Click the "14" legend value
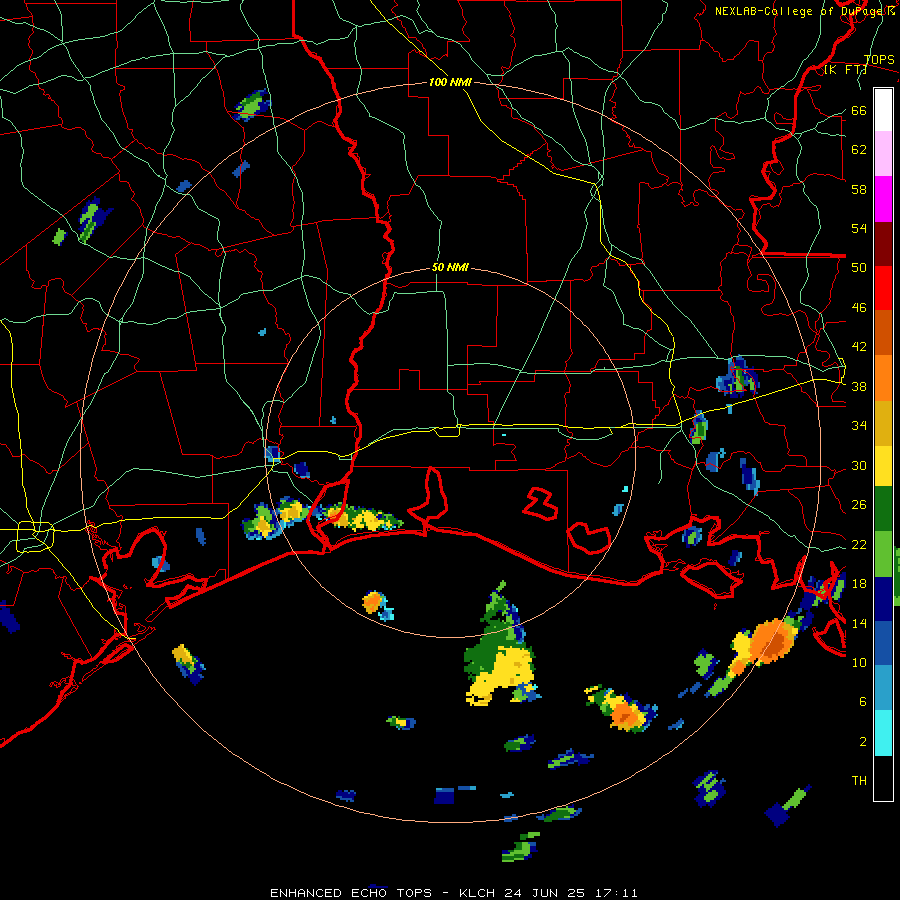 tap(859, 623)
